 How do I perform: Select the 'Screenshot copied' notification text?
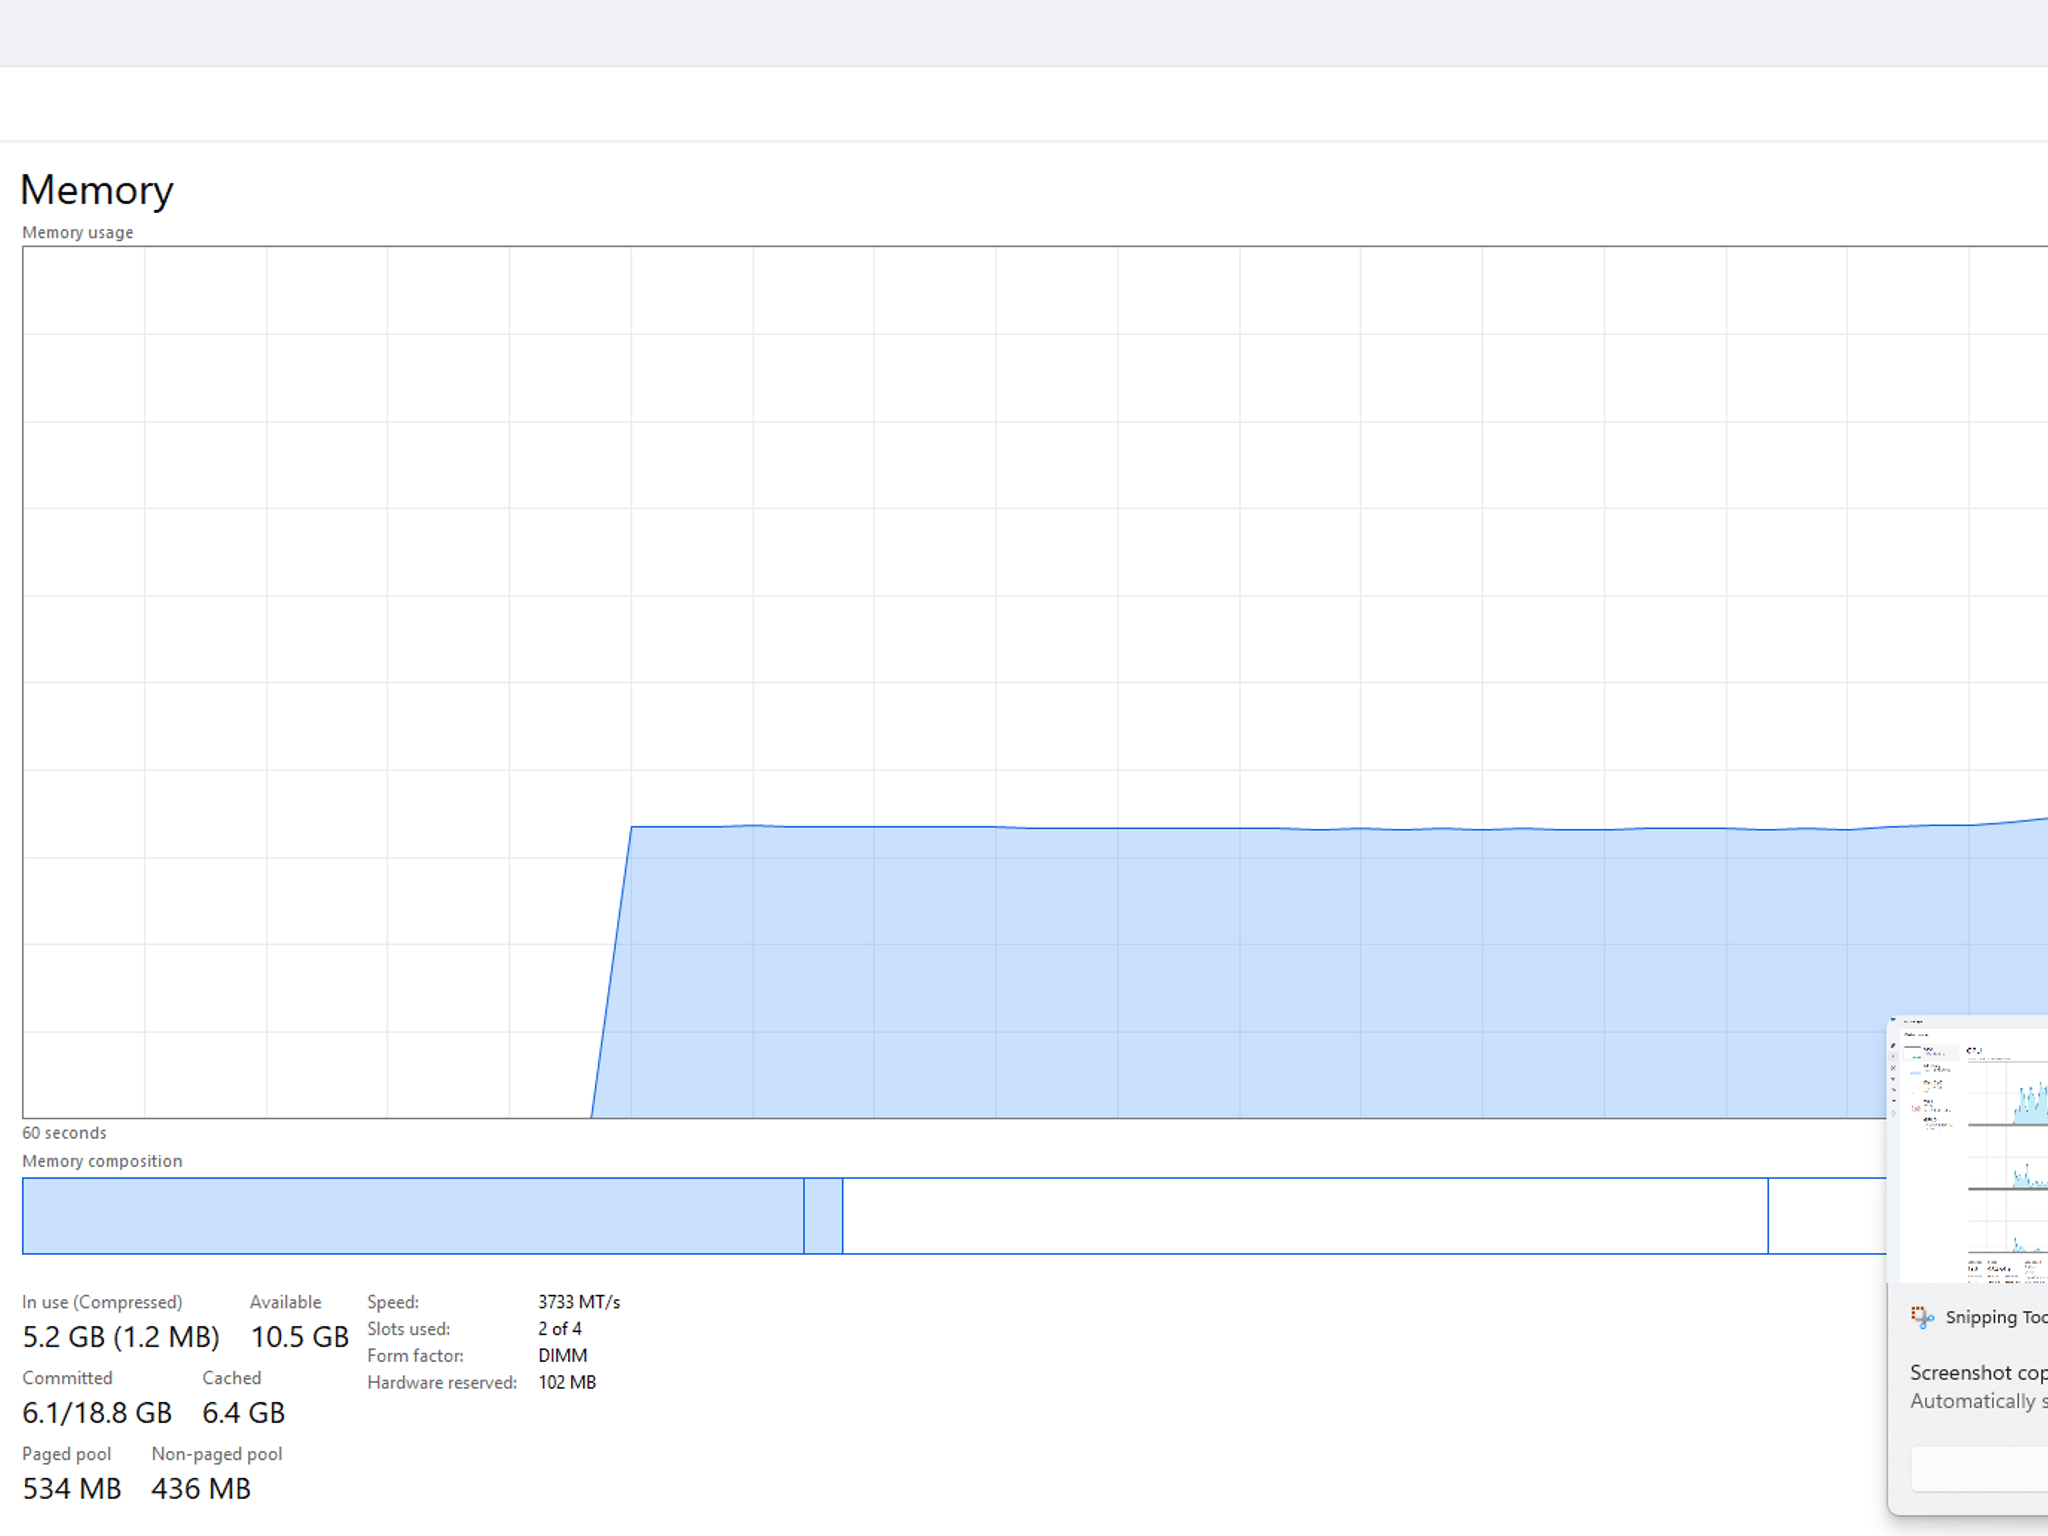[x=1978, y=1372]
